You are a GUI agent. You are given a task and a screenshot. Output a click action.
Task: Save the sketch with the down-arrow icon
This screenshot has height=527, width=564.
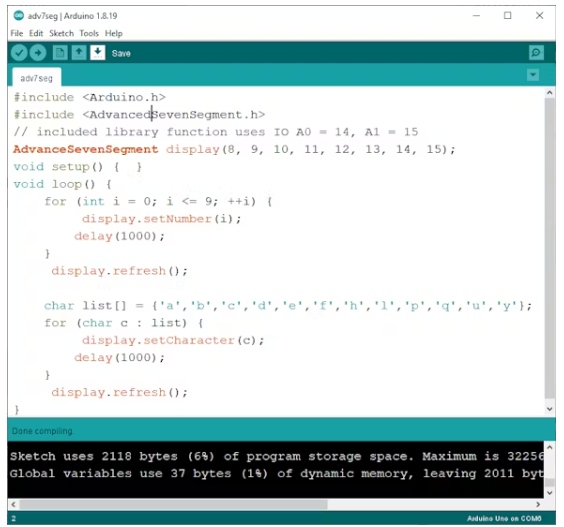[x=97, y=53]
